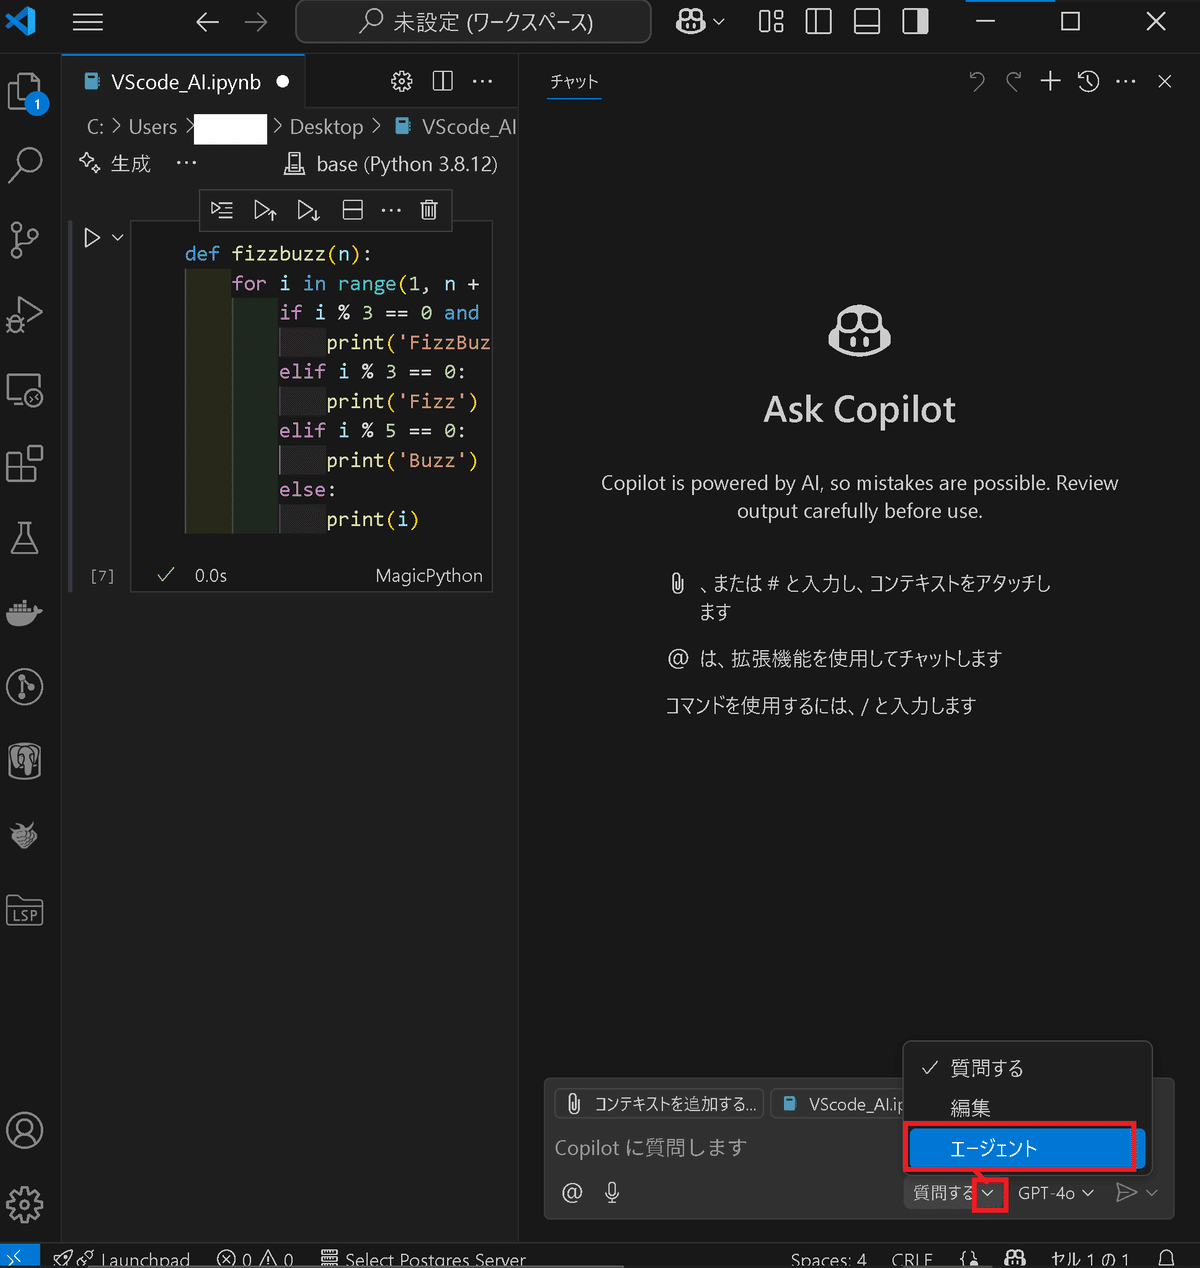This screenshot has width=1200, height=1268.
Task: Start voice chat with microphone icon
Action: pos(612,1193)
